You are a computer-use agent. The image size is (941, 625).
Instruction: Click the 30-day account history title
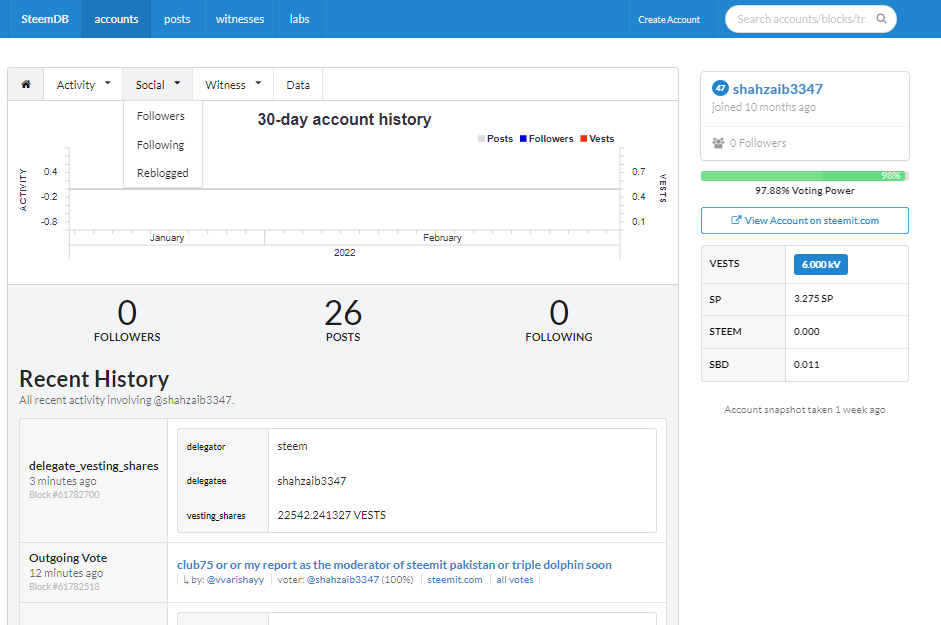click(x=344, y=119)
